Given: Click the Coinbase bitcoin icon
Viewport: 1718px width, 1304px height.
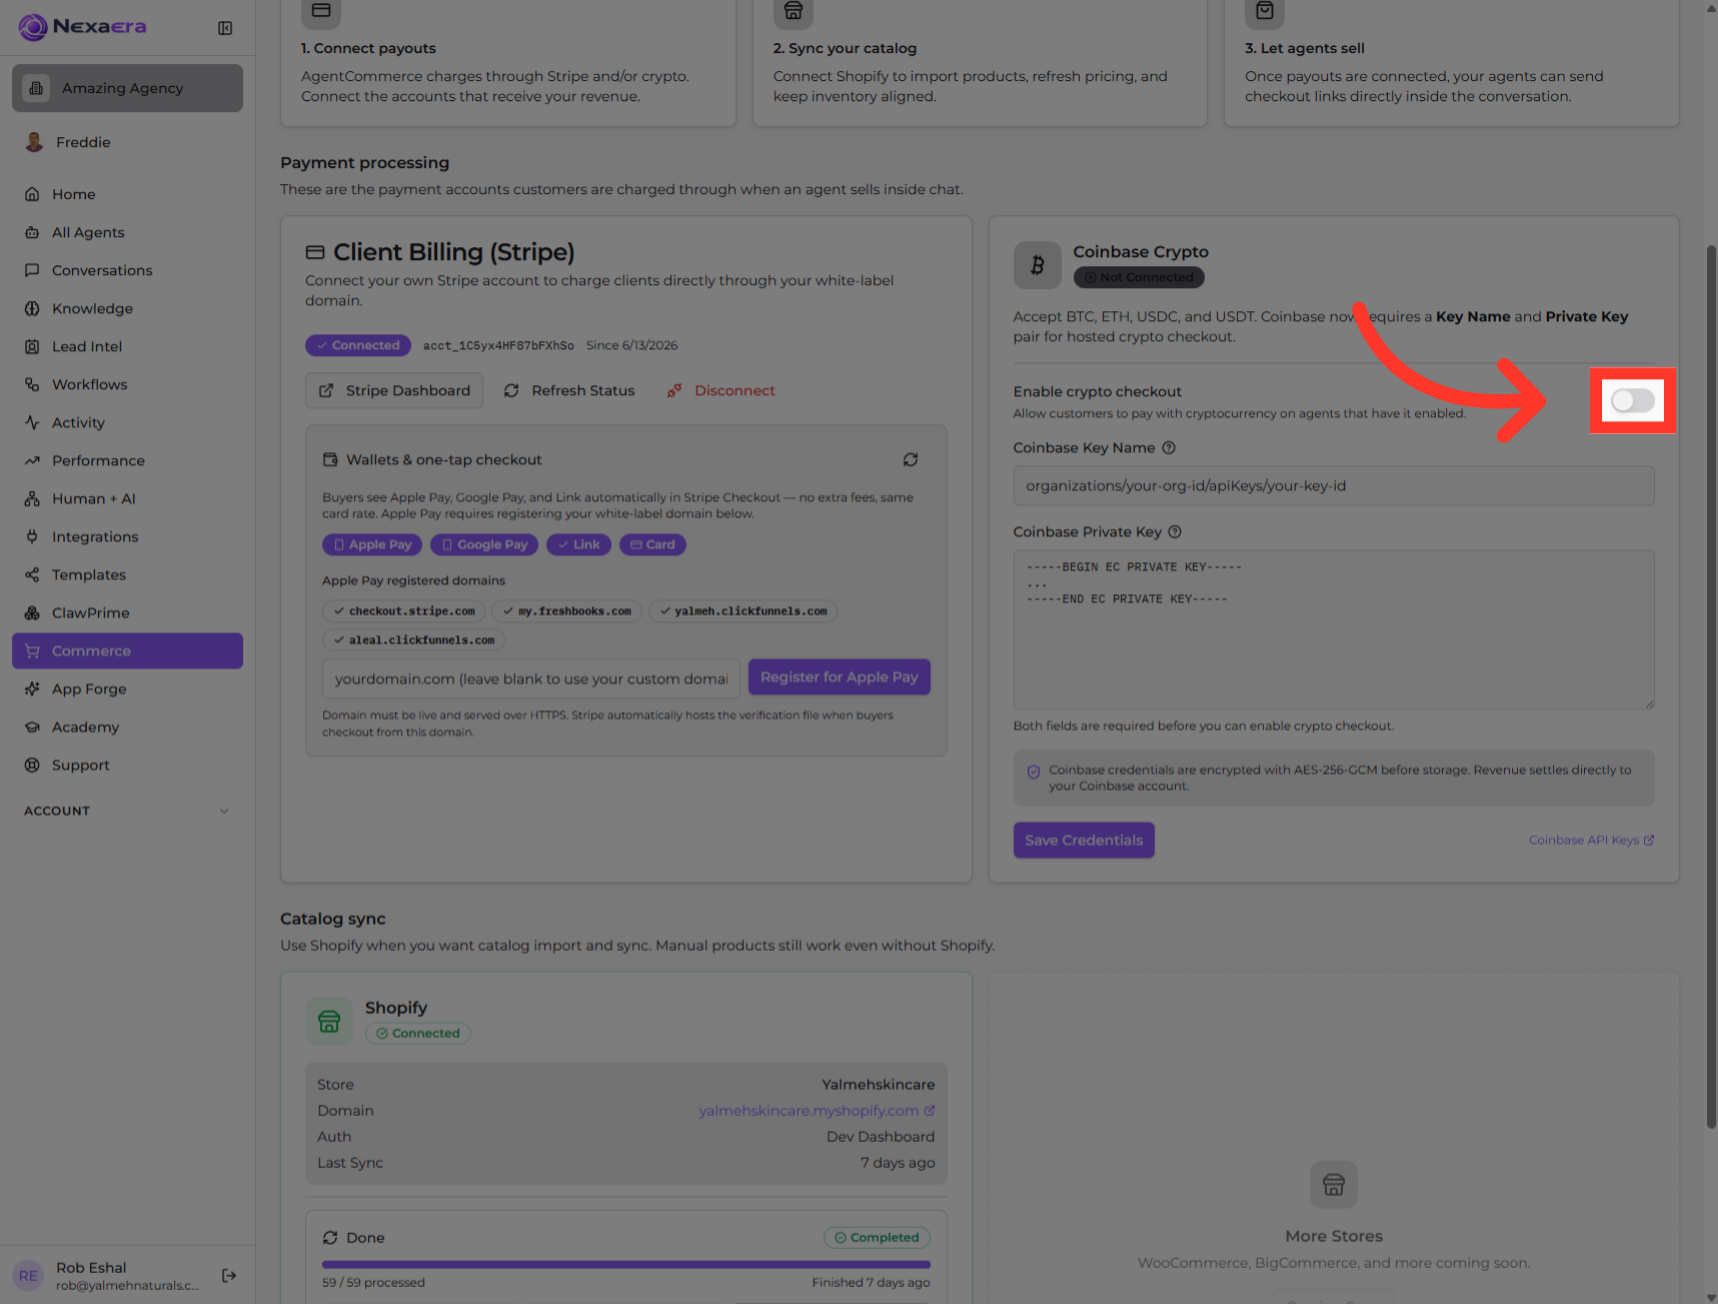Looking at the screenshot, I should pos(1037,265).
